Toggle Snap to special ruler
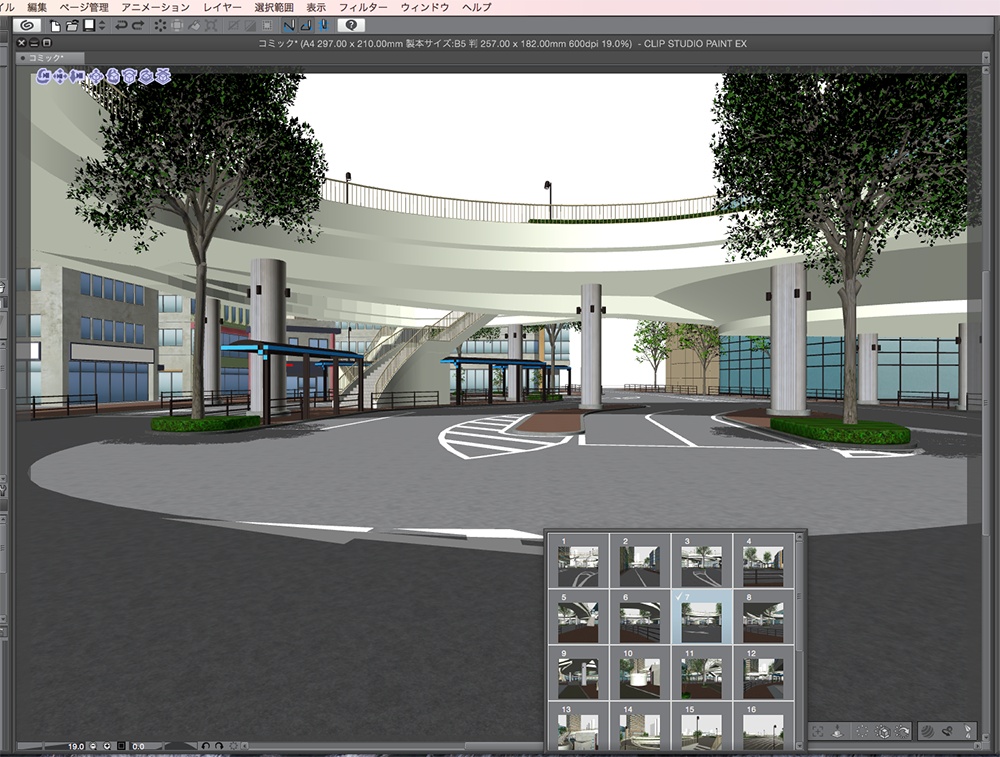1000x757 pixels. click(306, 26)
